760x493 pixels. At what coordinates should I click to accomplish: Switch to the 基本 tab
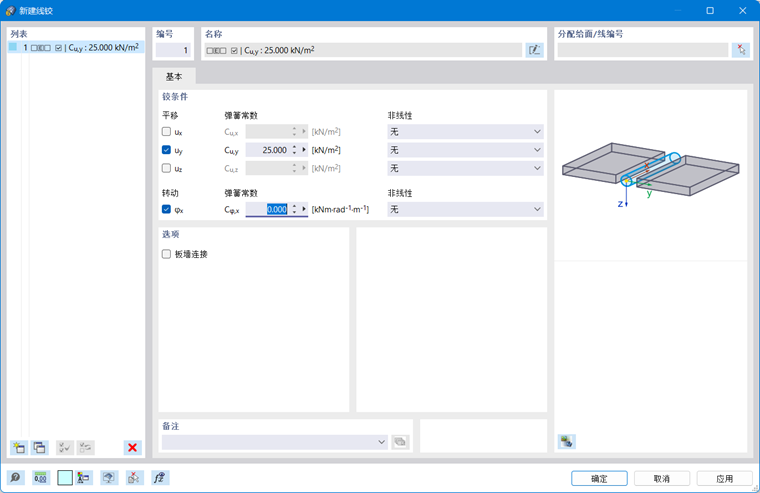(174, 77)
